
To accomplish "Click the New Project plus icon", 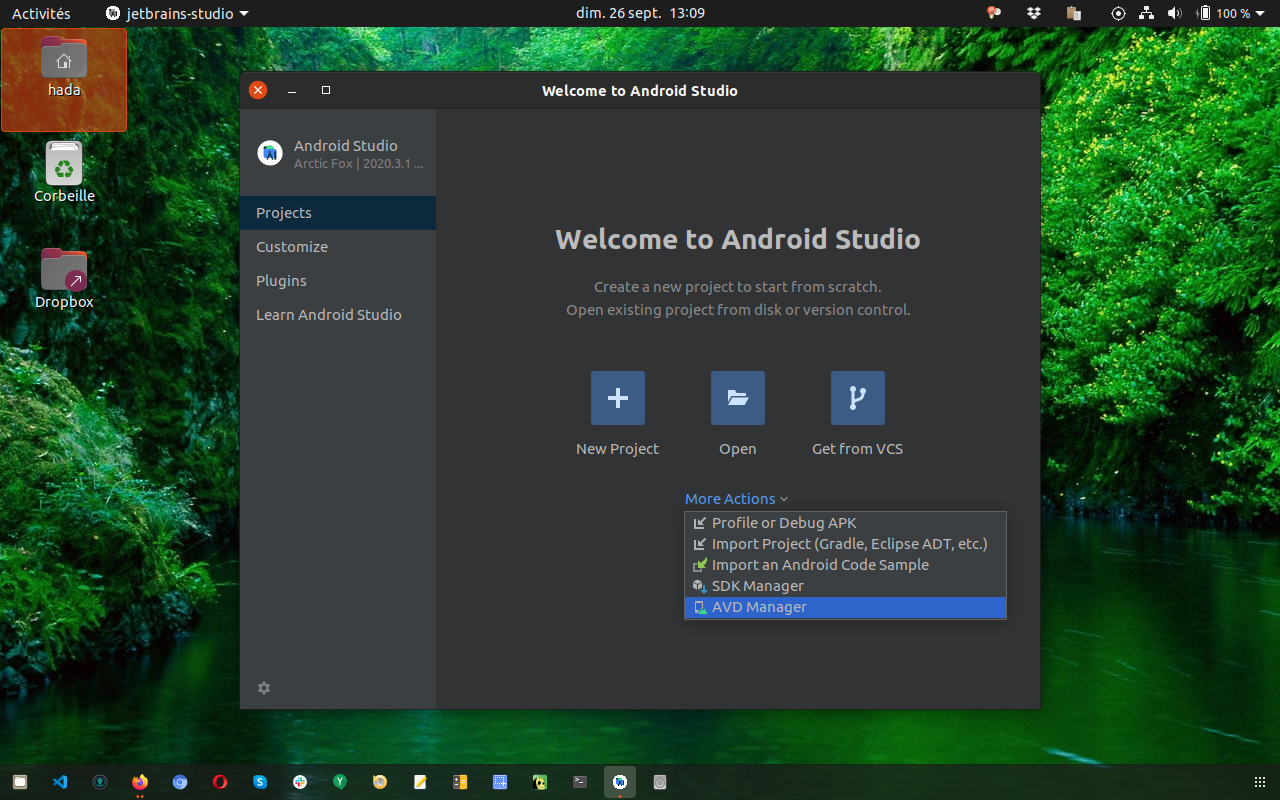I will 617,398.
